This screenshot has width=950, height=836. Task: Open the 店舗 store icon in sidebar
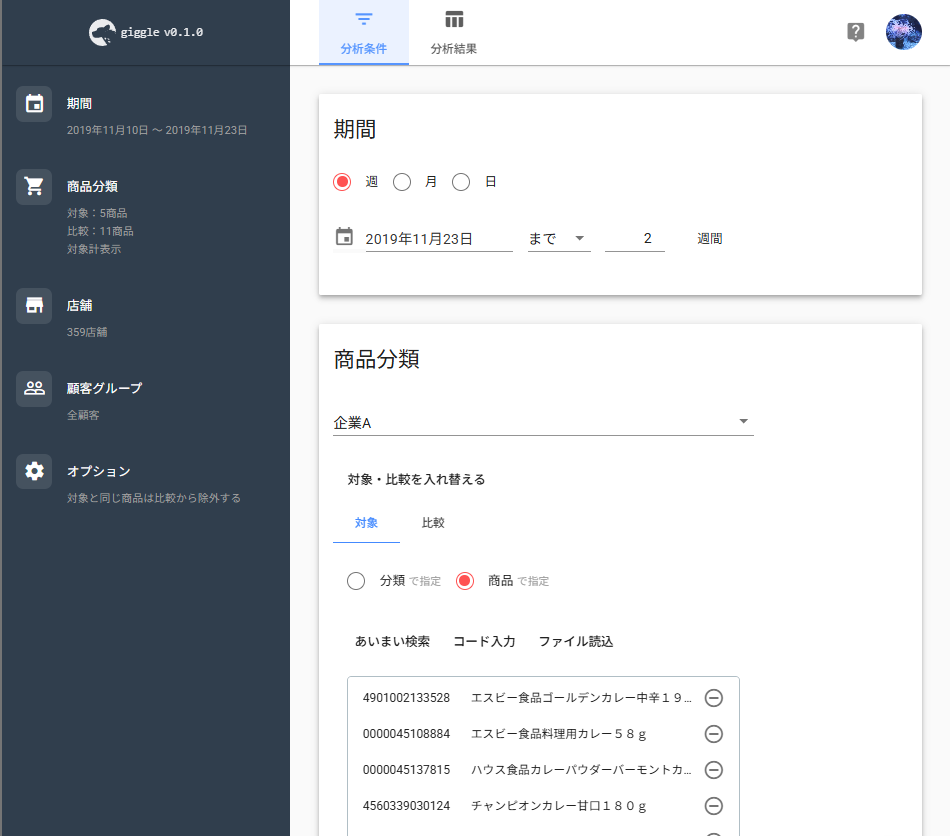click(34, 306)
